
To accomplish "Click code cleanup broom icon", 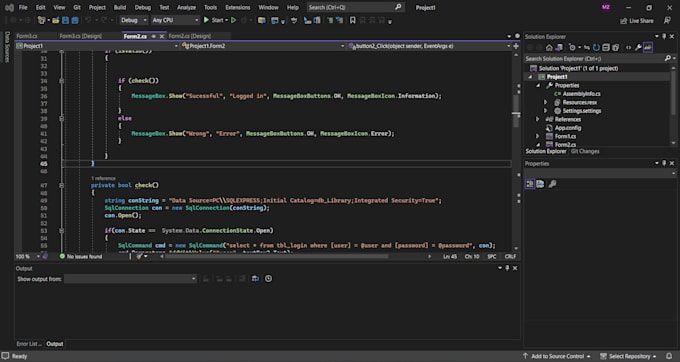I will point(139,257).
